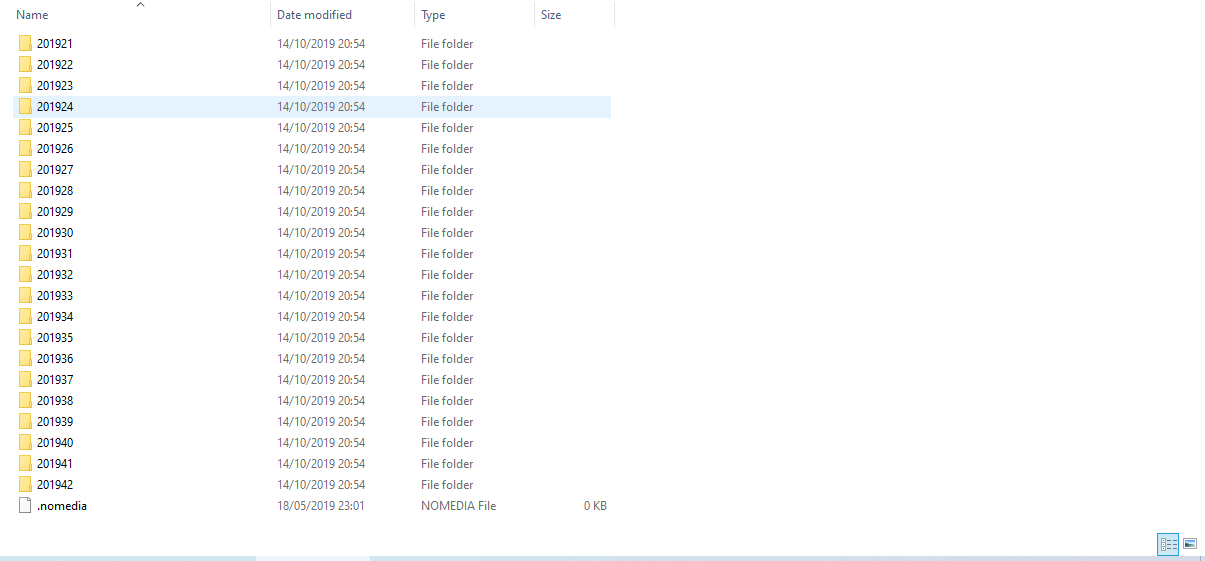Switch to Large icons view layout
1205x561 pixels.
(1190, 544)
